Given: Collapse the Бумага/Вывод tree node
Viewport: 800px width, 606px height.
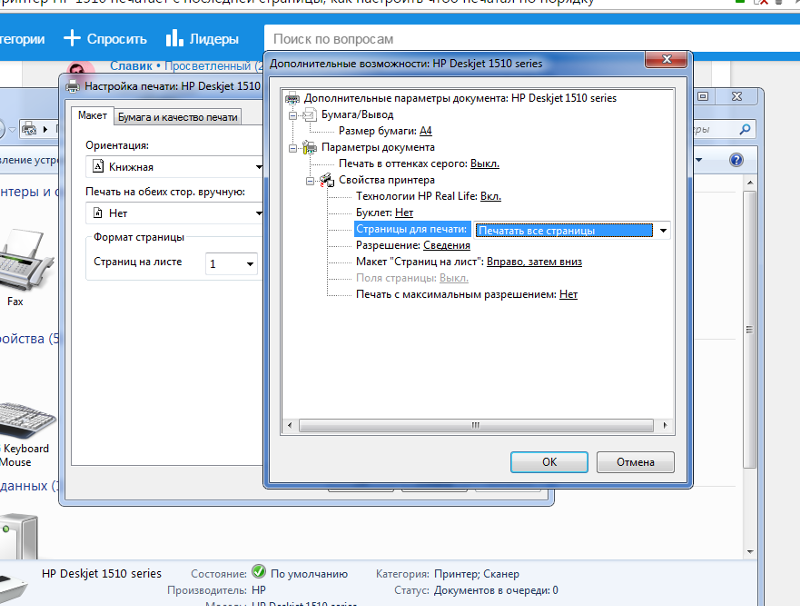Looking at the screenshot, I should click(x=293, y=115).
